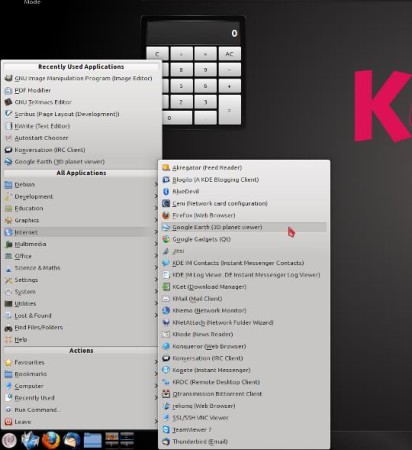Click the Scribus page layout icon
This screenshot has width=412, height=450.
(x=8, y=114)
